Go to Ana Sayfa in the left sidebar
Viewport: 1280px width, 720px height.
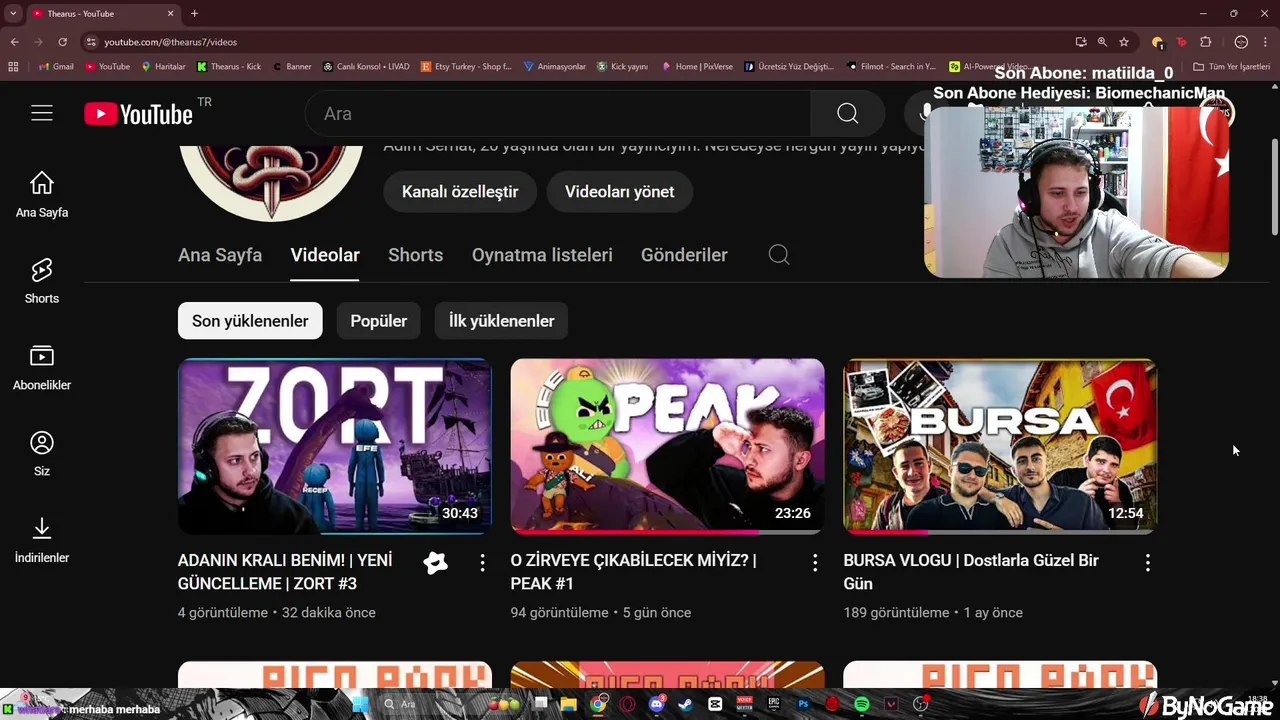point(41,195)
